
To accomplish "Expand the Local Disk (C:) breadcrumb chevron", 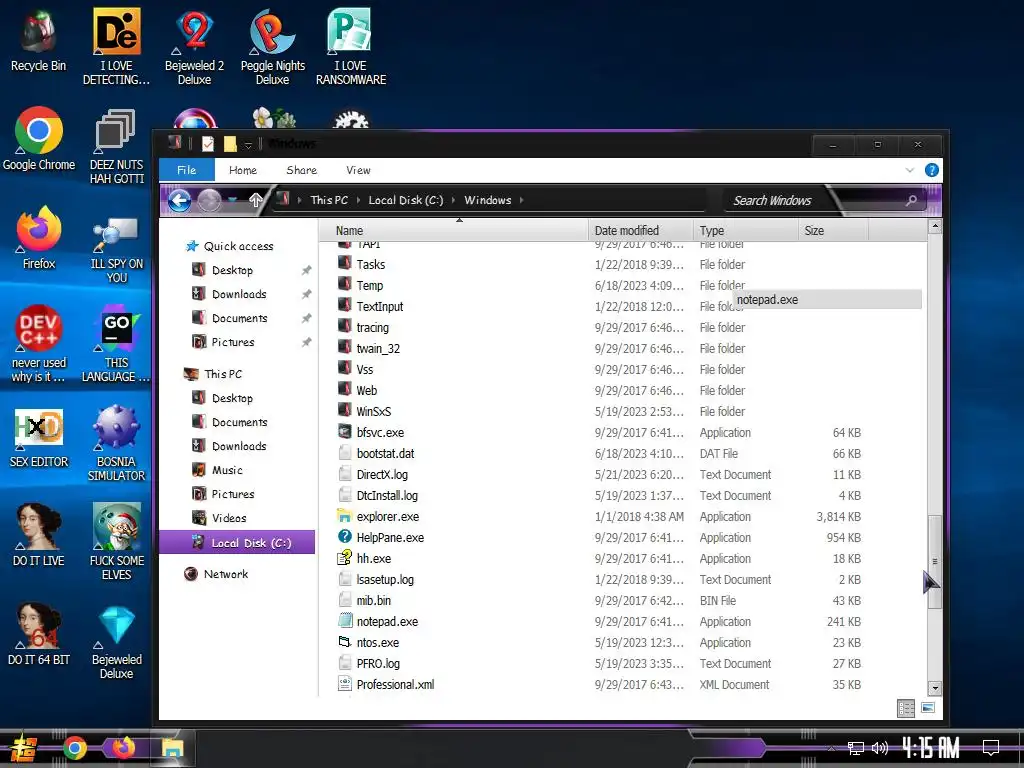I will tap(454, 200).
